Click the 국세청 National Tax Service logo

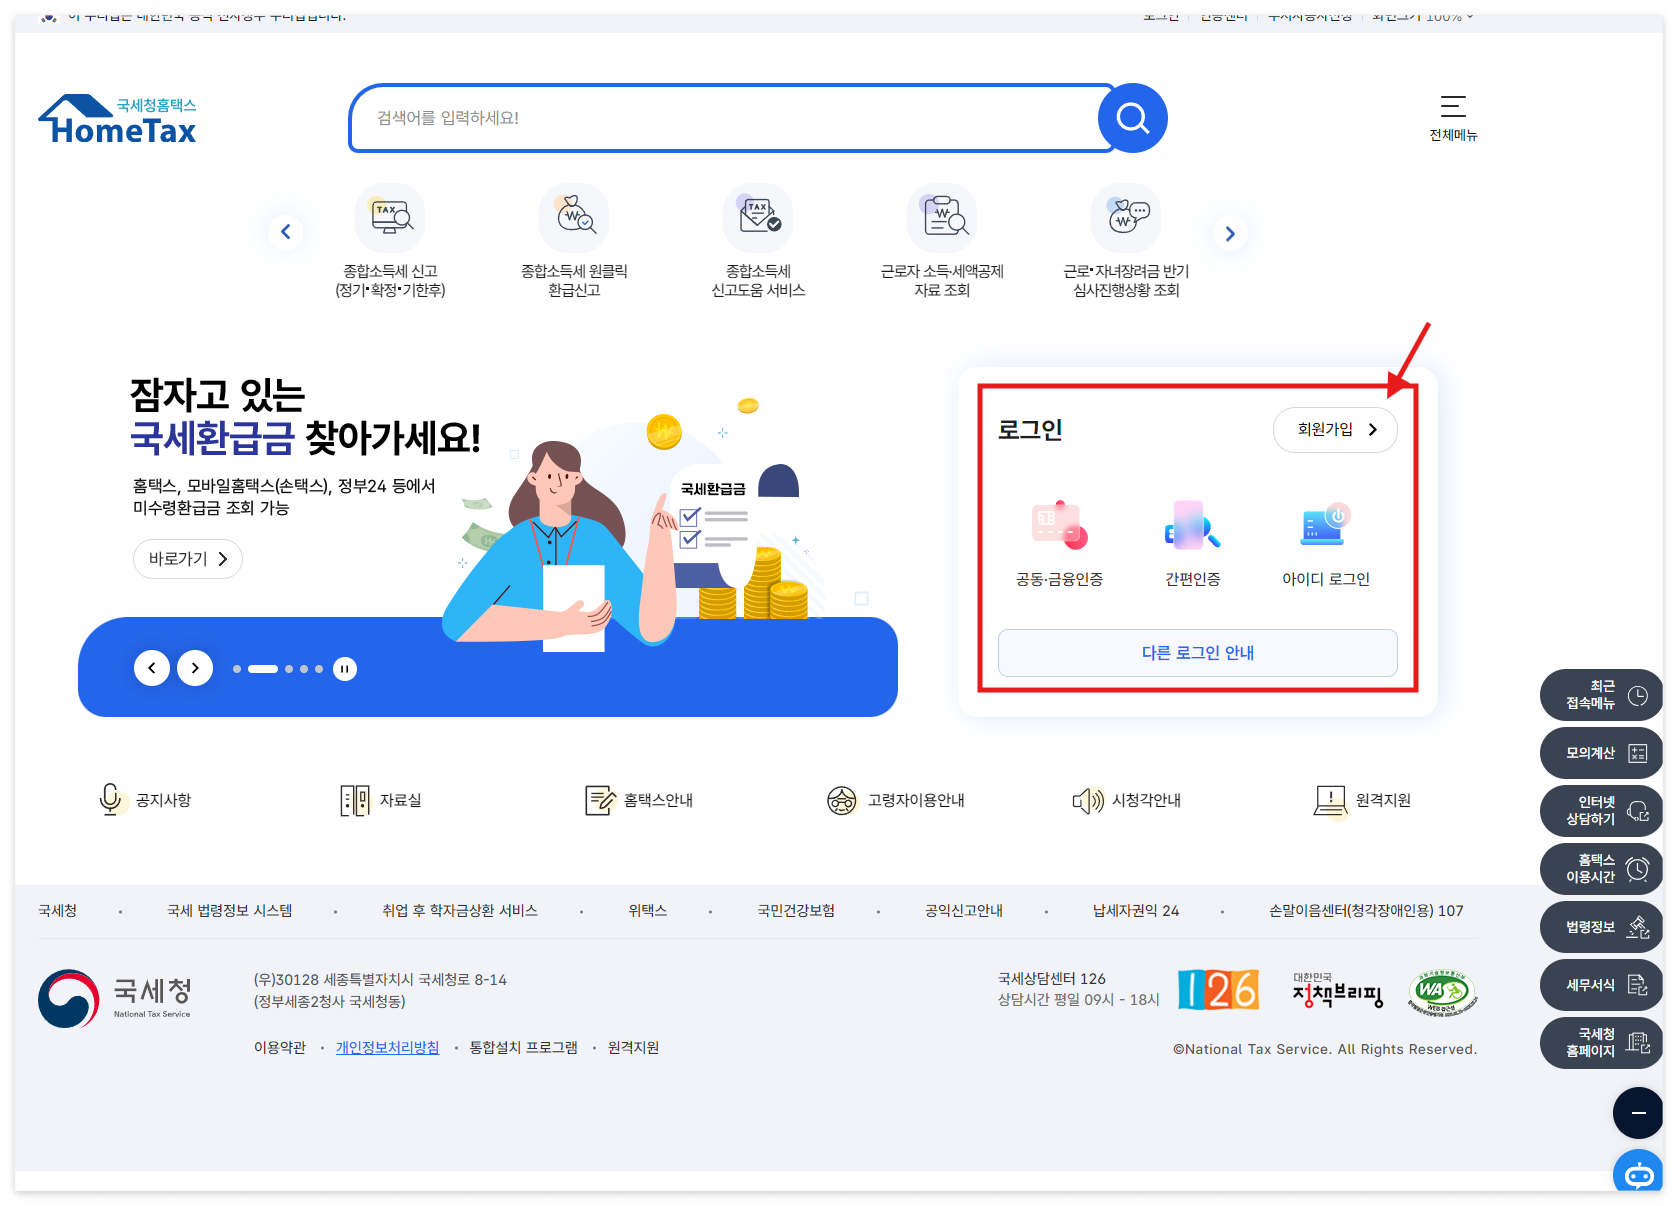click(x=115, y=998)
